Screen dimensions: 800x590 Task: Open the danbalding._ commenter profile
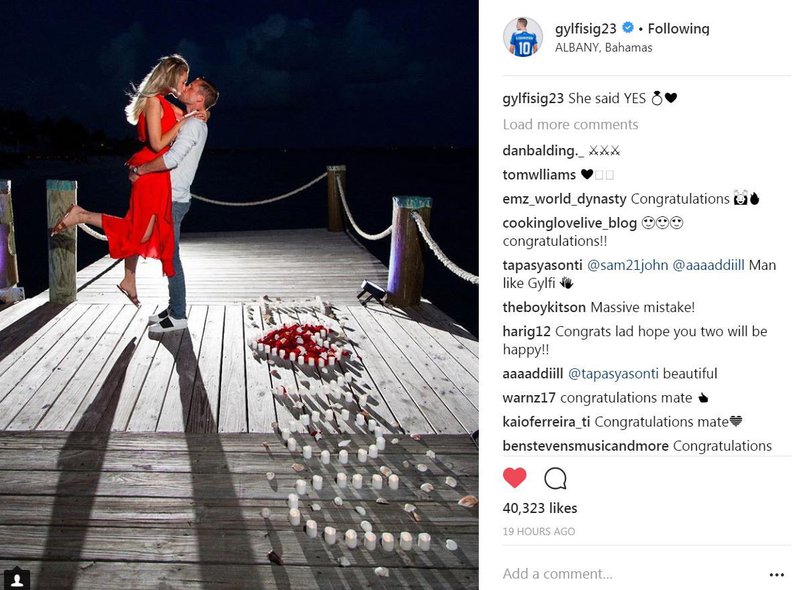(x=543, y=151)
